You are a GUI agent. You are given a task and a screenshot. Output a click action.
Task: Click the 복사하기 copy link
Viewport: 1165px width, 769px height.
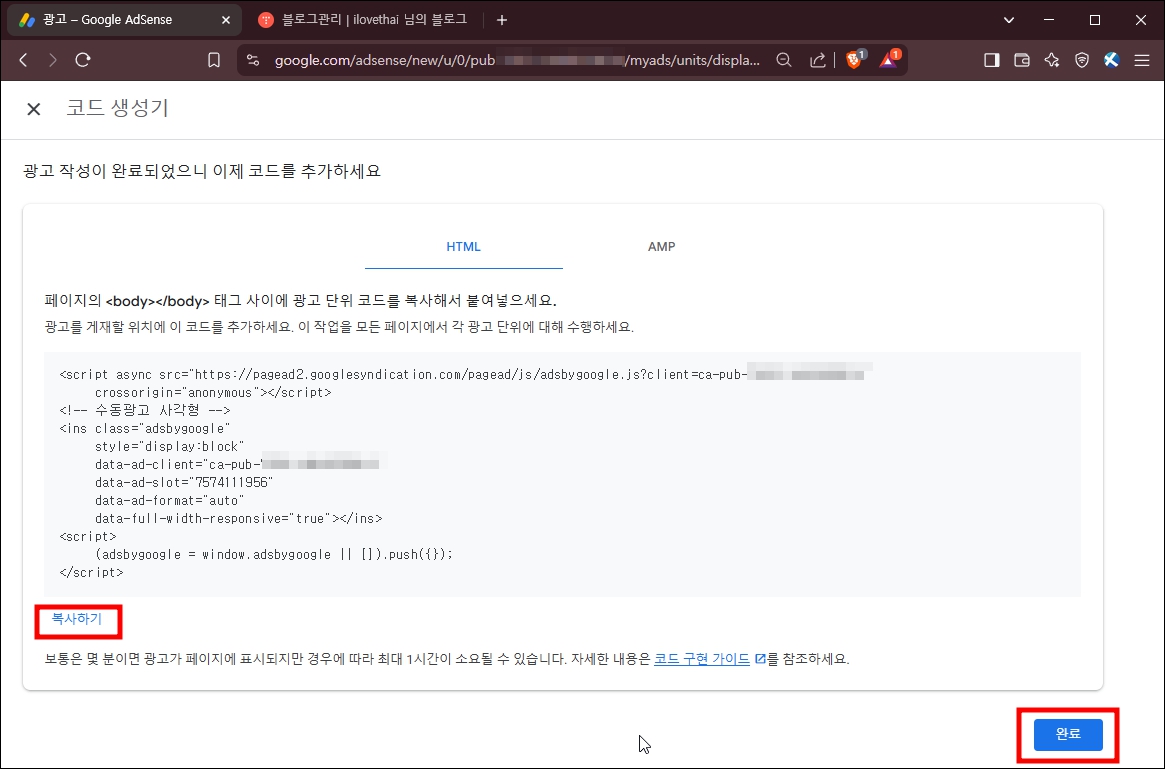(x=77, y=619)
